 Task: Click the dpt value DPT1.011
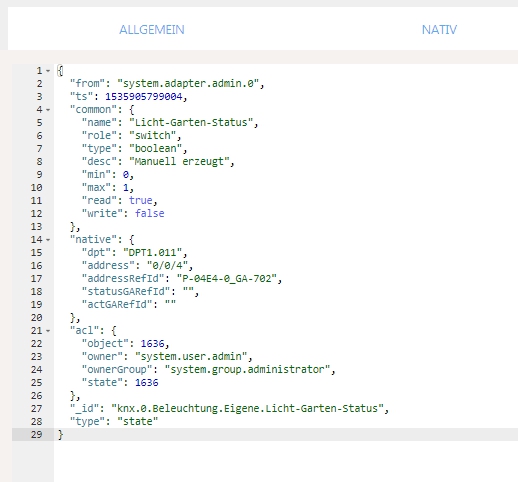point(153,252)
